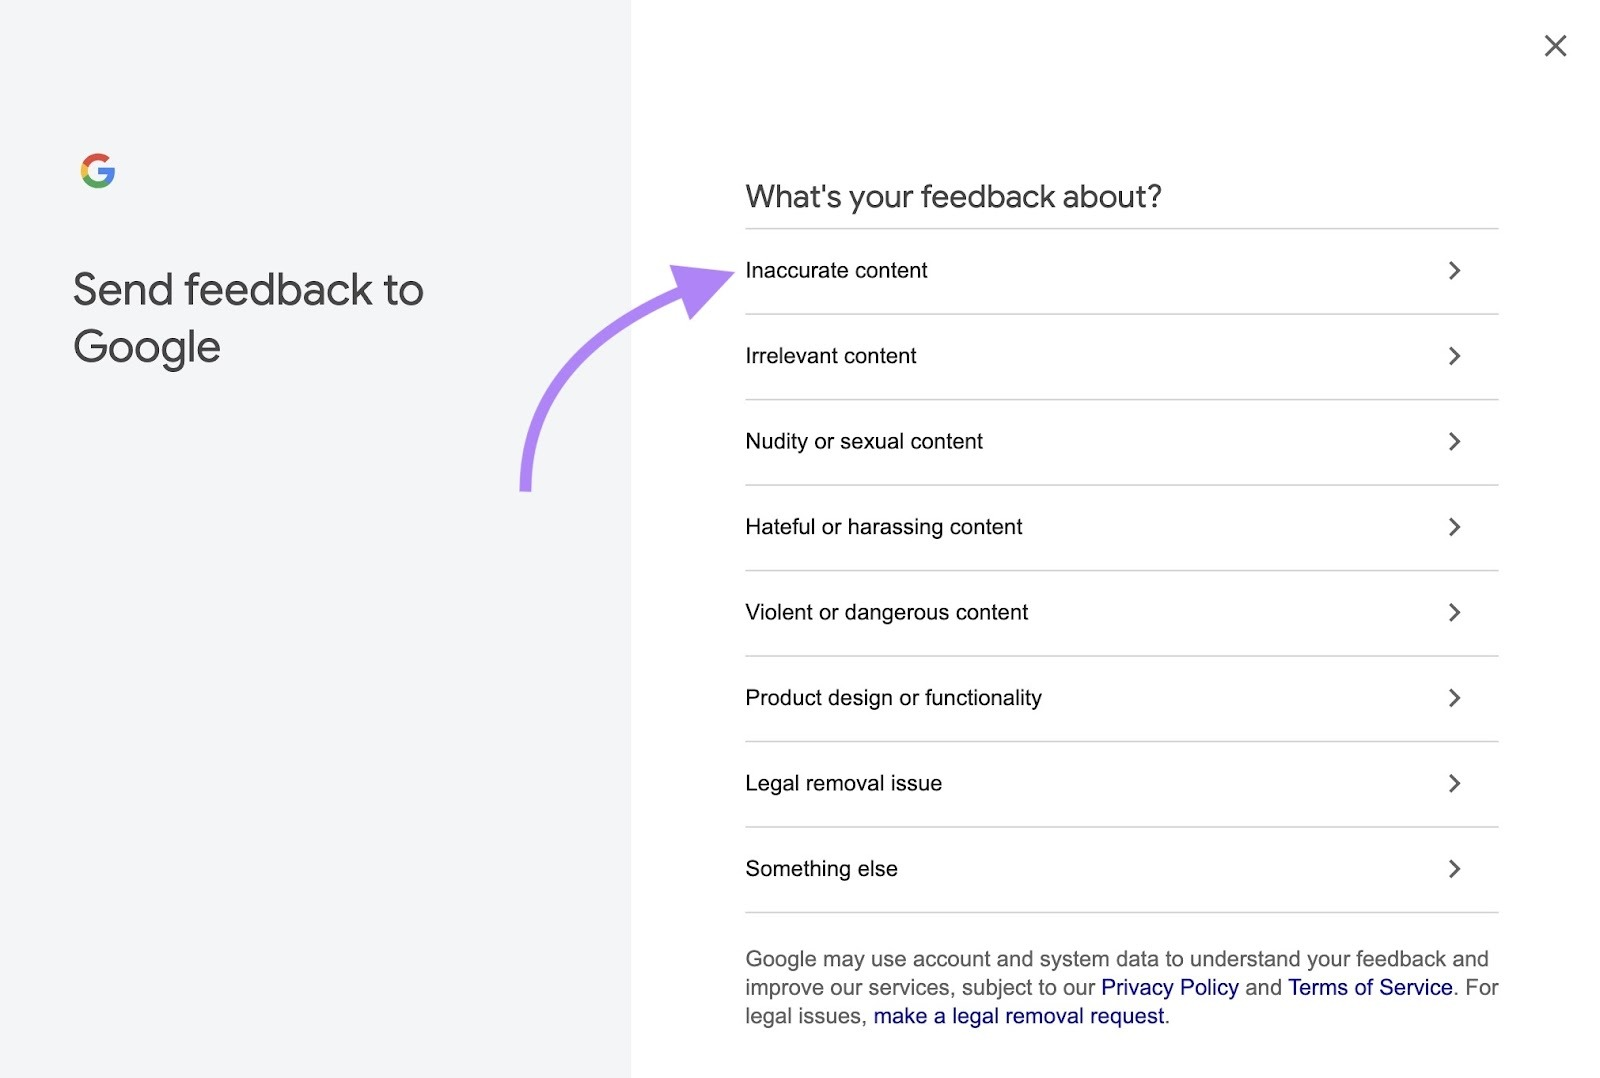
Task: Click the chevron for Hateful or harassing content
Action: click(x=1455, y=527)
